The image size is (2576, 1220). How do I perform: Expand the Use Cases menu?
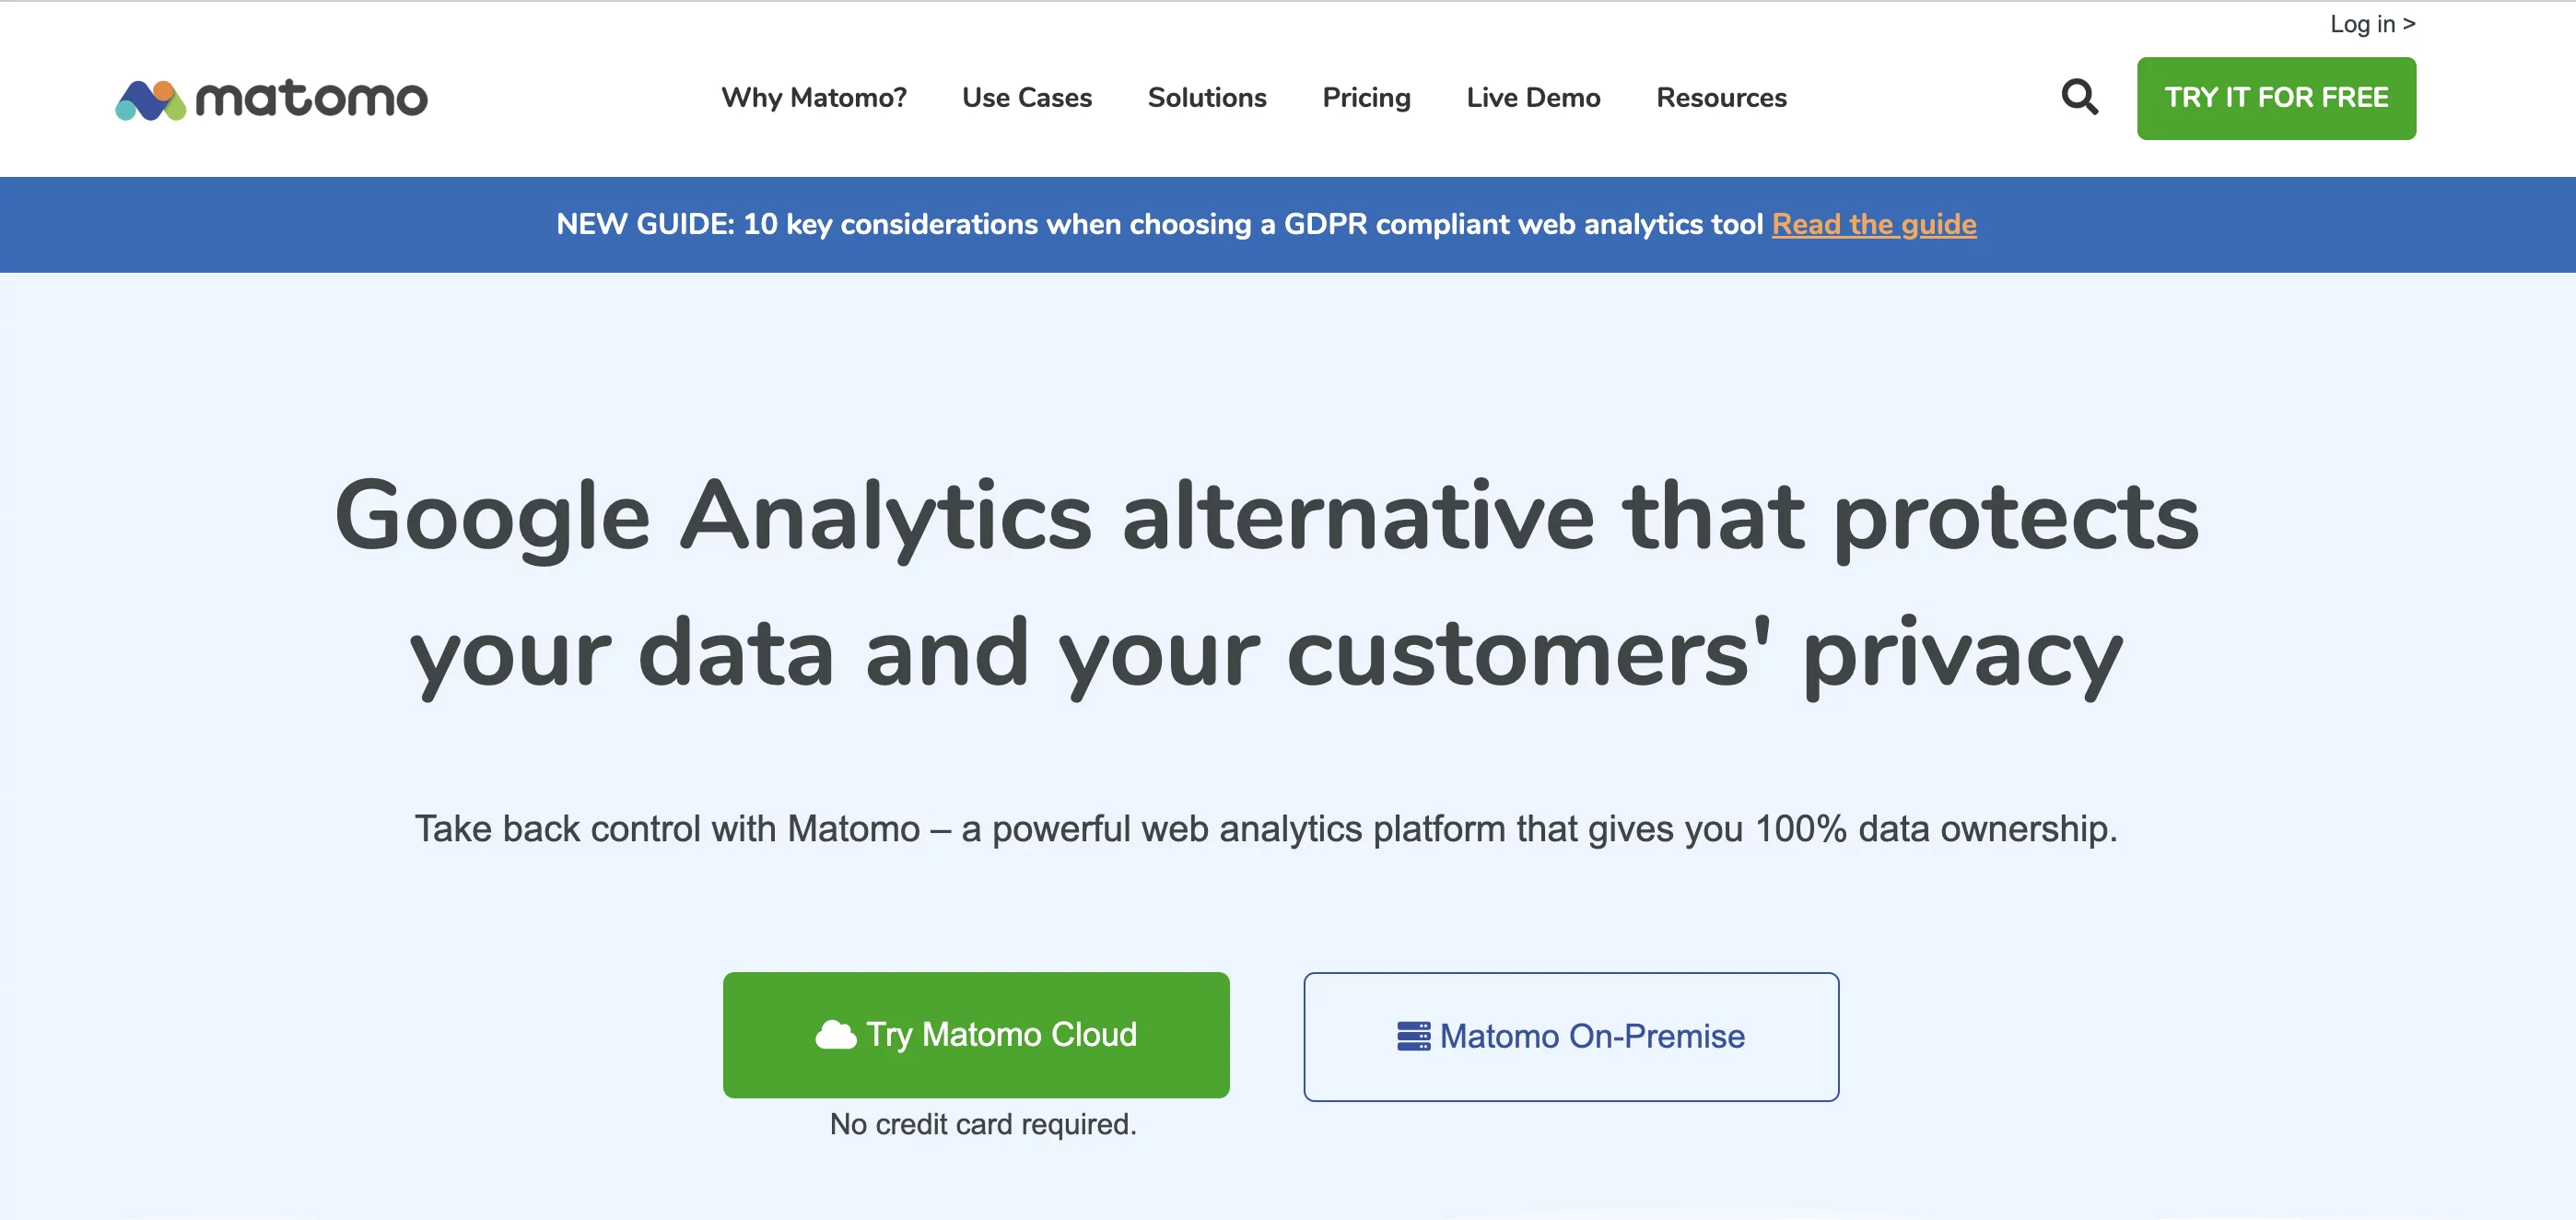click(x=1027, y=98)
